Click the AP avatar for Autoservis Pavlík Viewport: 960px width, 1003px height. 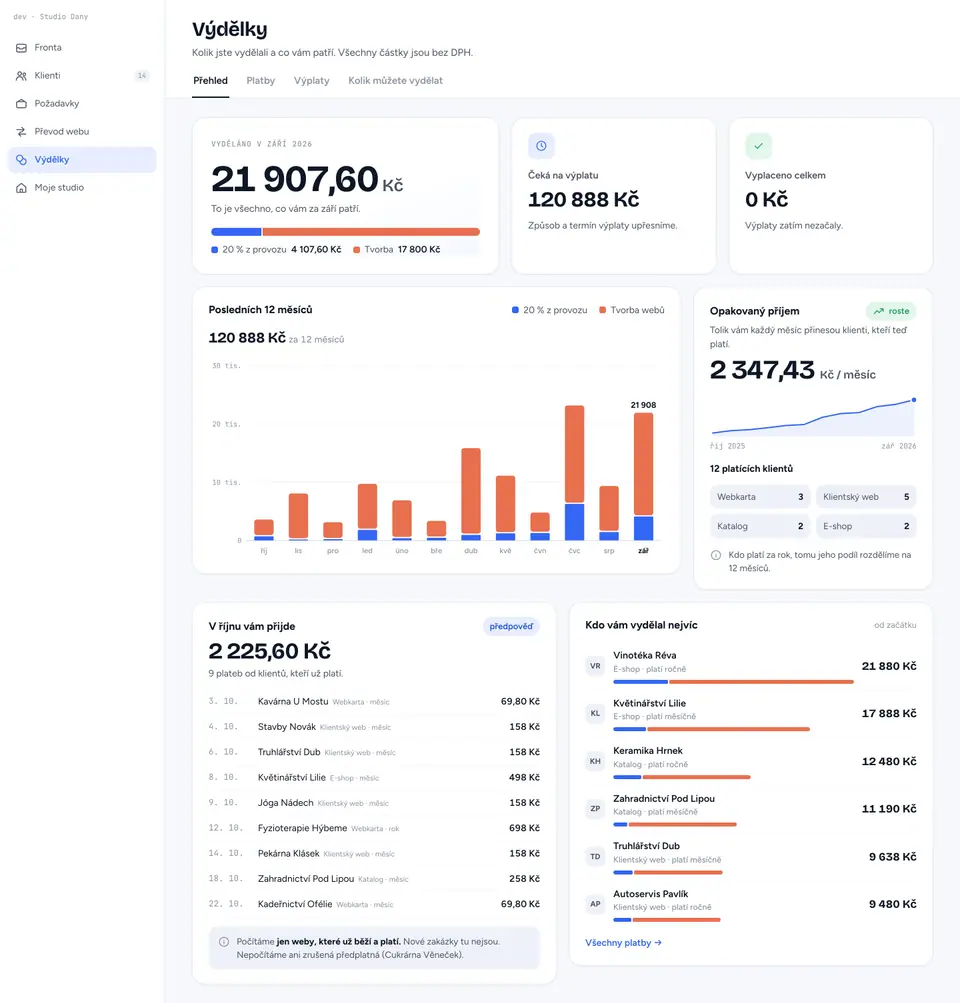pos(595,904)
